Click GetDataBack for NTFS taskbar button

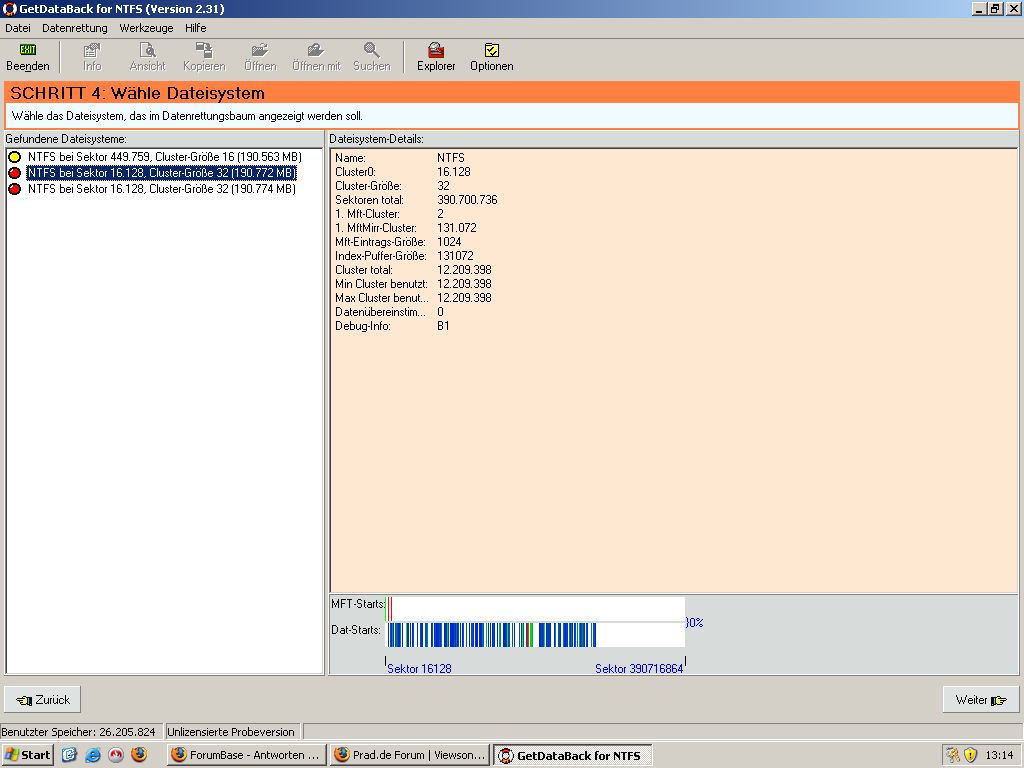click(x=572, y=756)
